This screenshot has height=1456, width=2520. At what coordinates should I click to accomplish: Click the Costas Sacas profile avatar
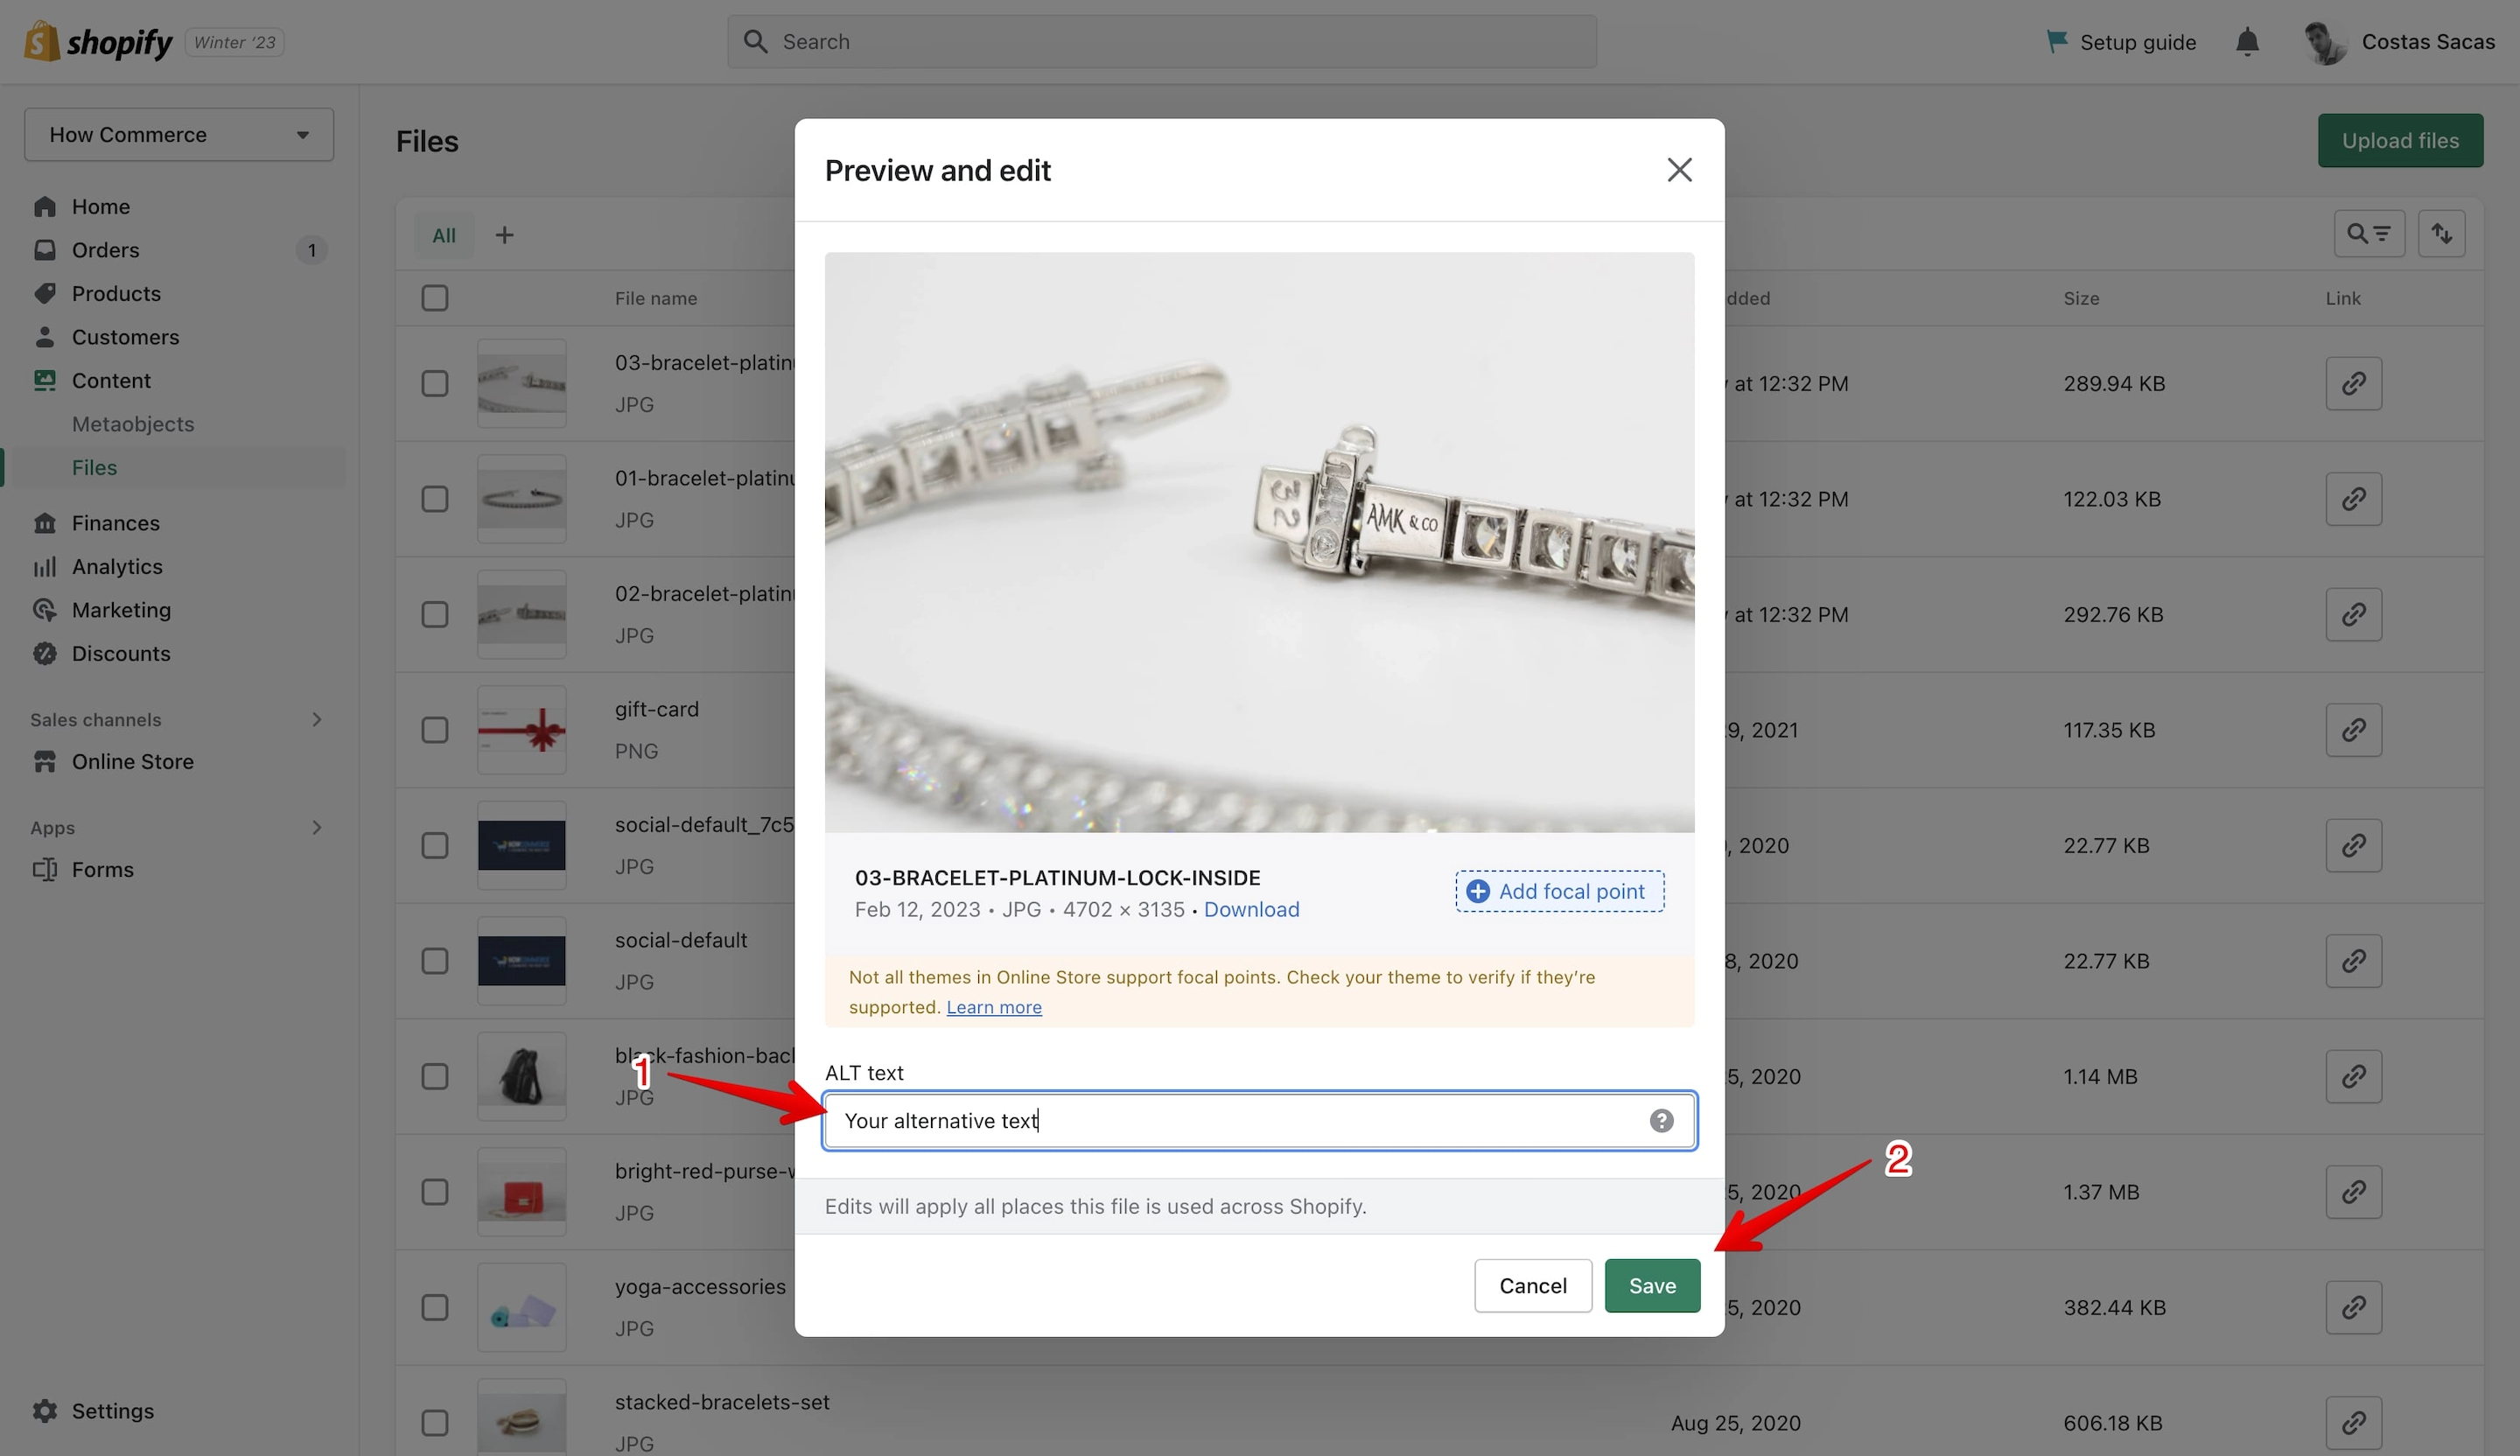click(2325, 42)
